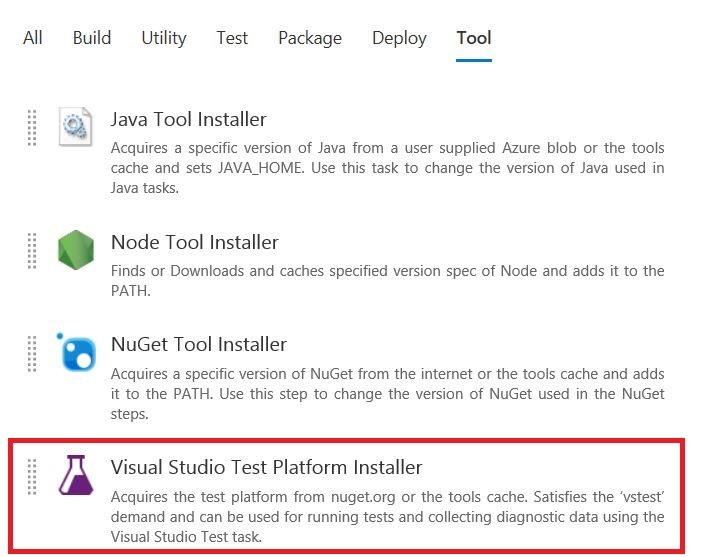This screenshot has width=705, height=557.
Task: Grab the drag handle for Visual Studio Test Platform Installer
Action: 32,477
